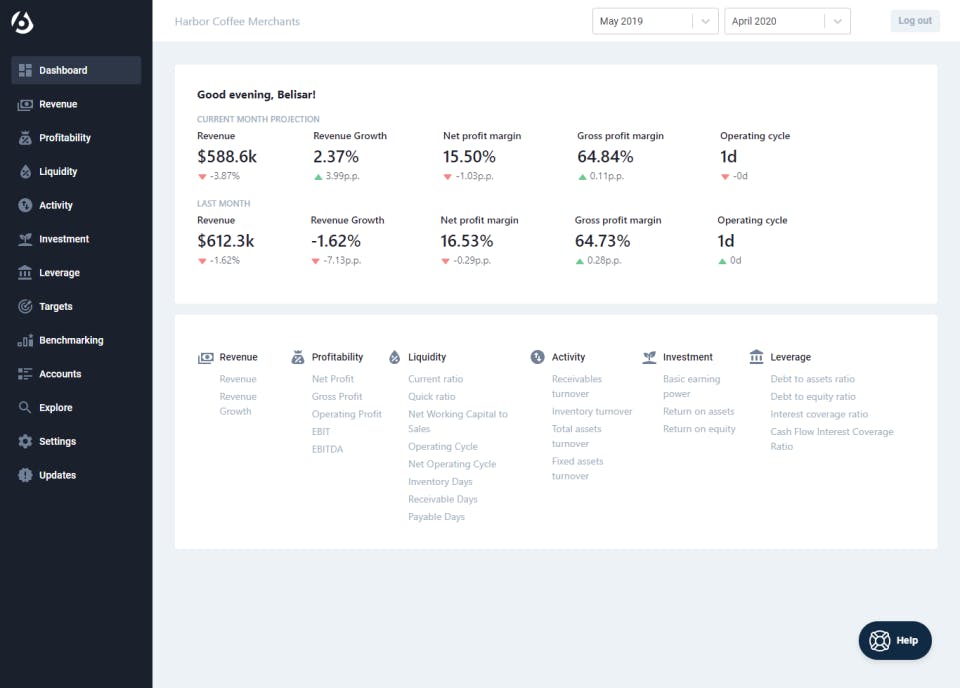Click the Profitability icon in metrics panel
Screen dimensions: 960x688
click(298, 357)
